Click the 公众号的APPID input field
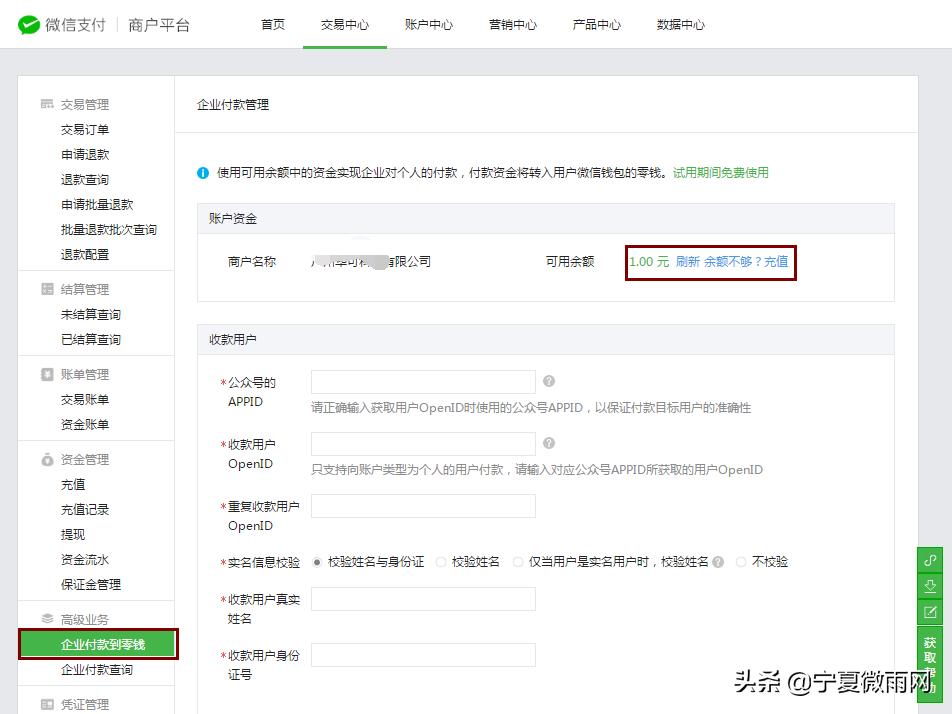 422,382
